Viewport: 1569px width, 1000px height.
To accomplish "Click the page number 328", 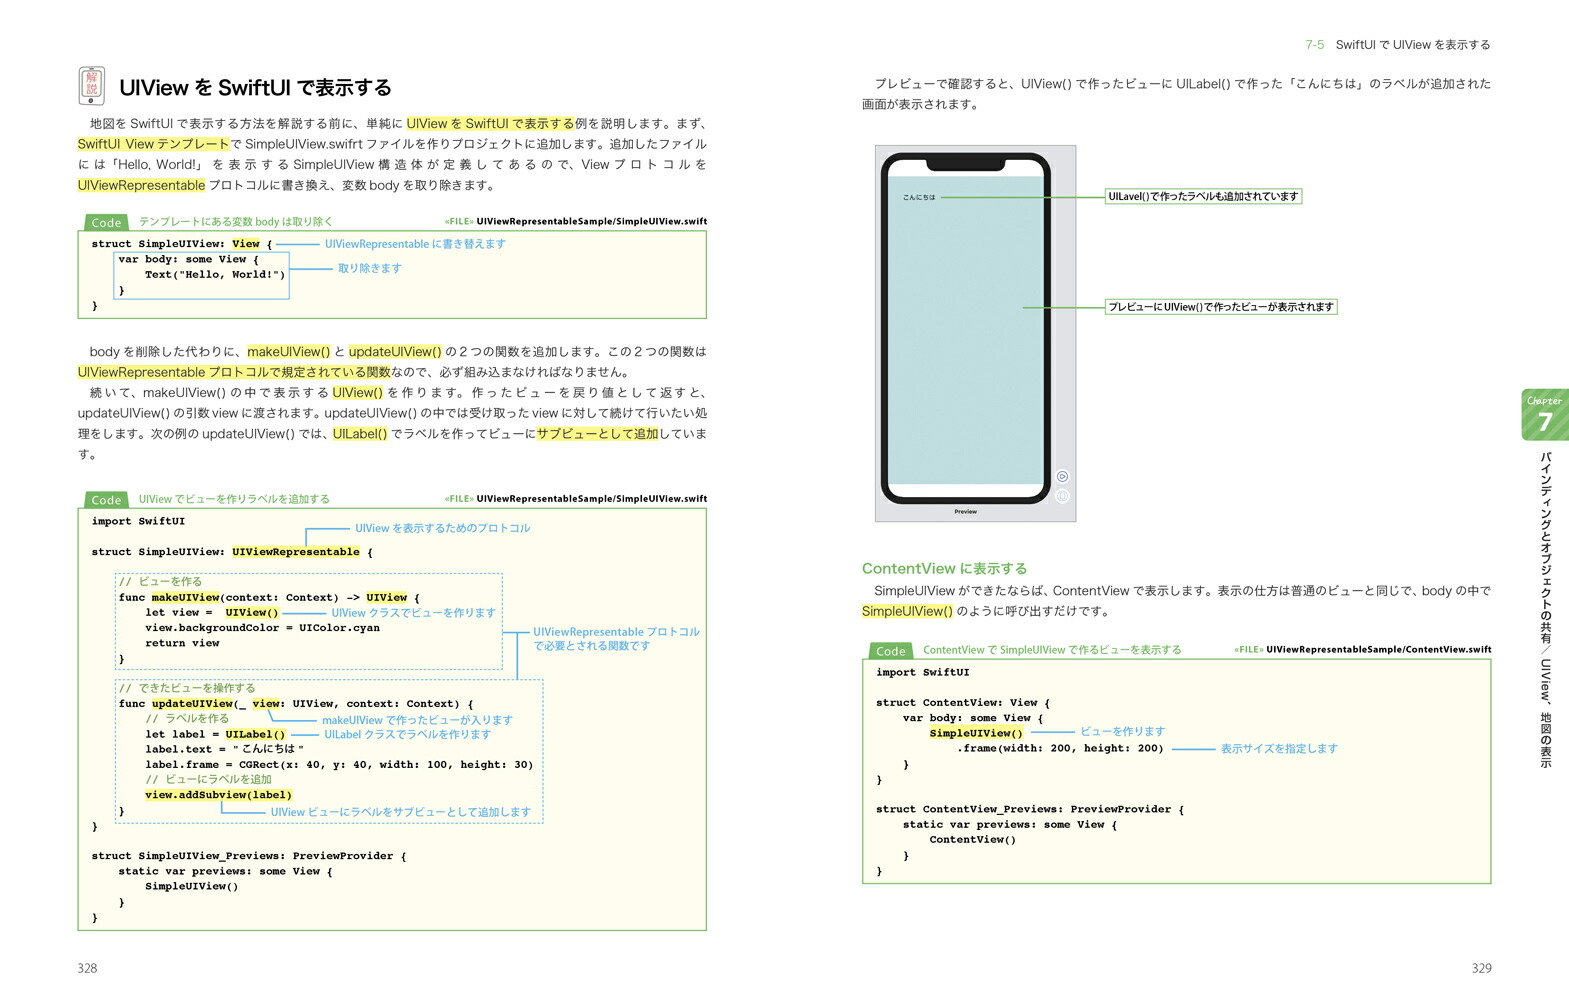I will (x=88, y=968).
